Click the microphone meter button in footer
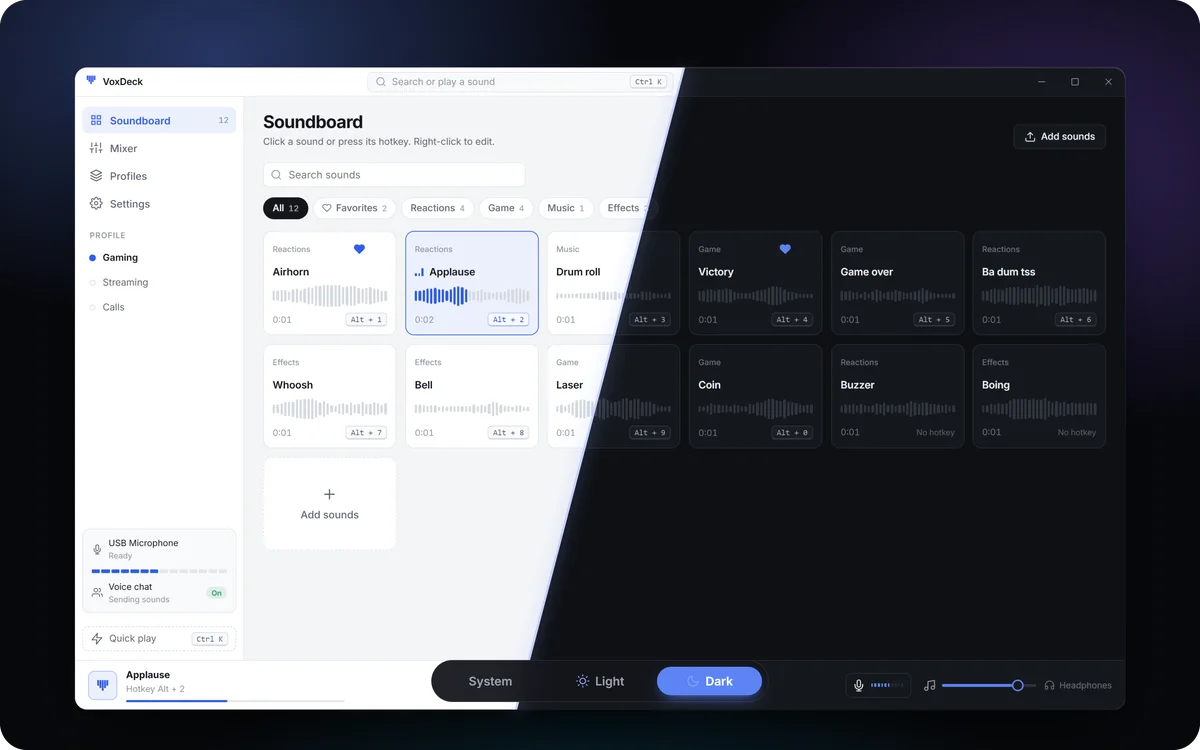 click(878, 685)
